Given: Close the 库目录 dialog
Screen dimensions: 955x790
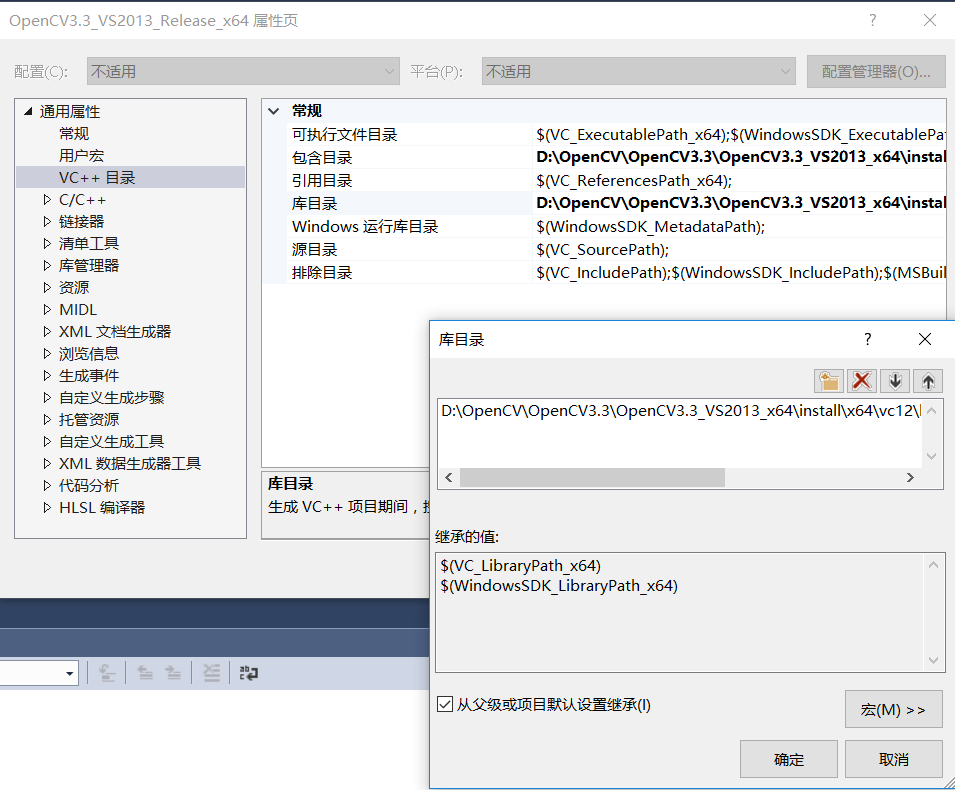Looking at the screenshot, I should pyautogui.click(x=925, y=339).
